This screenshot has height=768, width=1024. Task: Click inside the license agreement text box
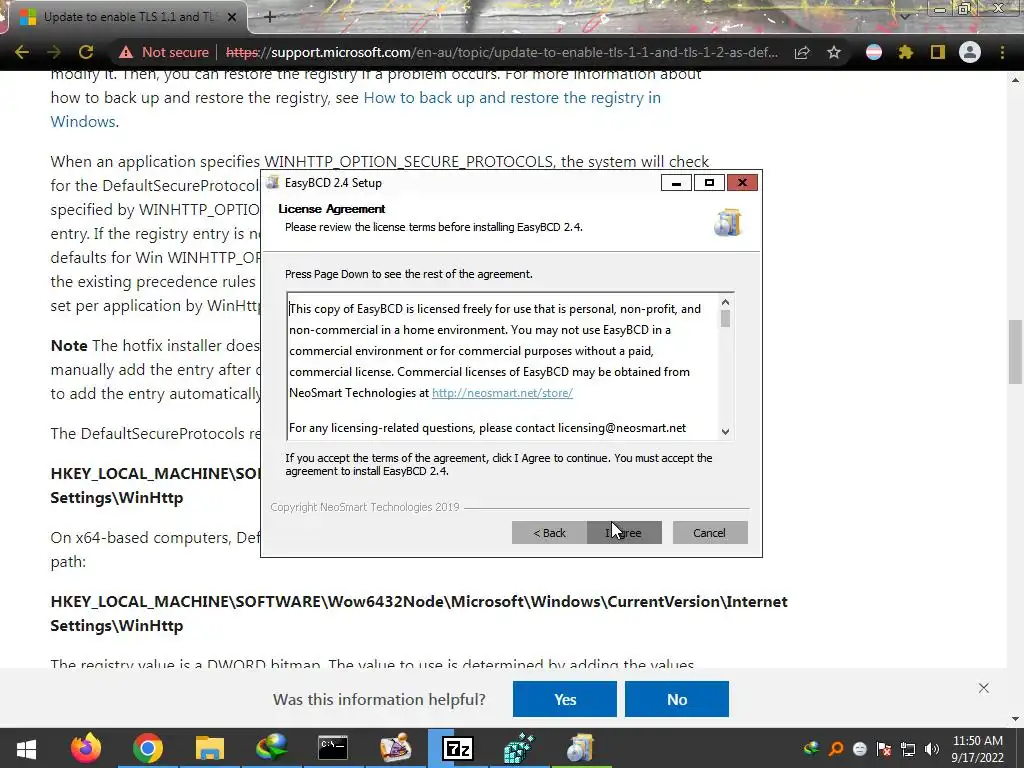(x=503, y=366)
